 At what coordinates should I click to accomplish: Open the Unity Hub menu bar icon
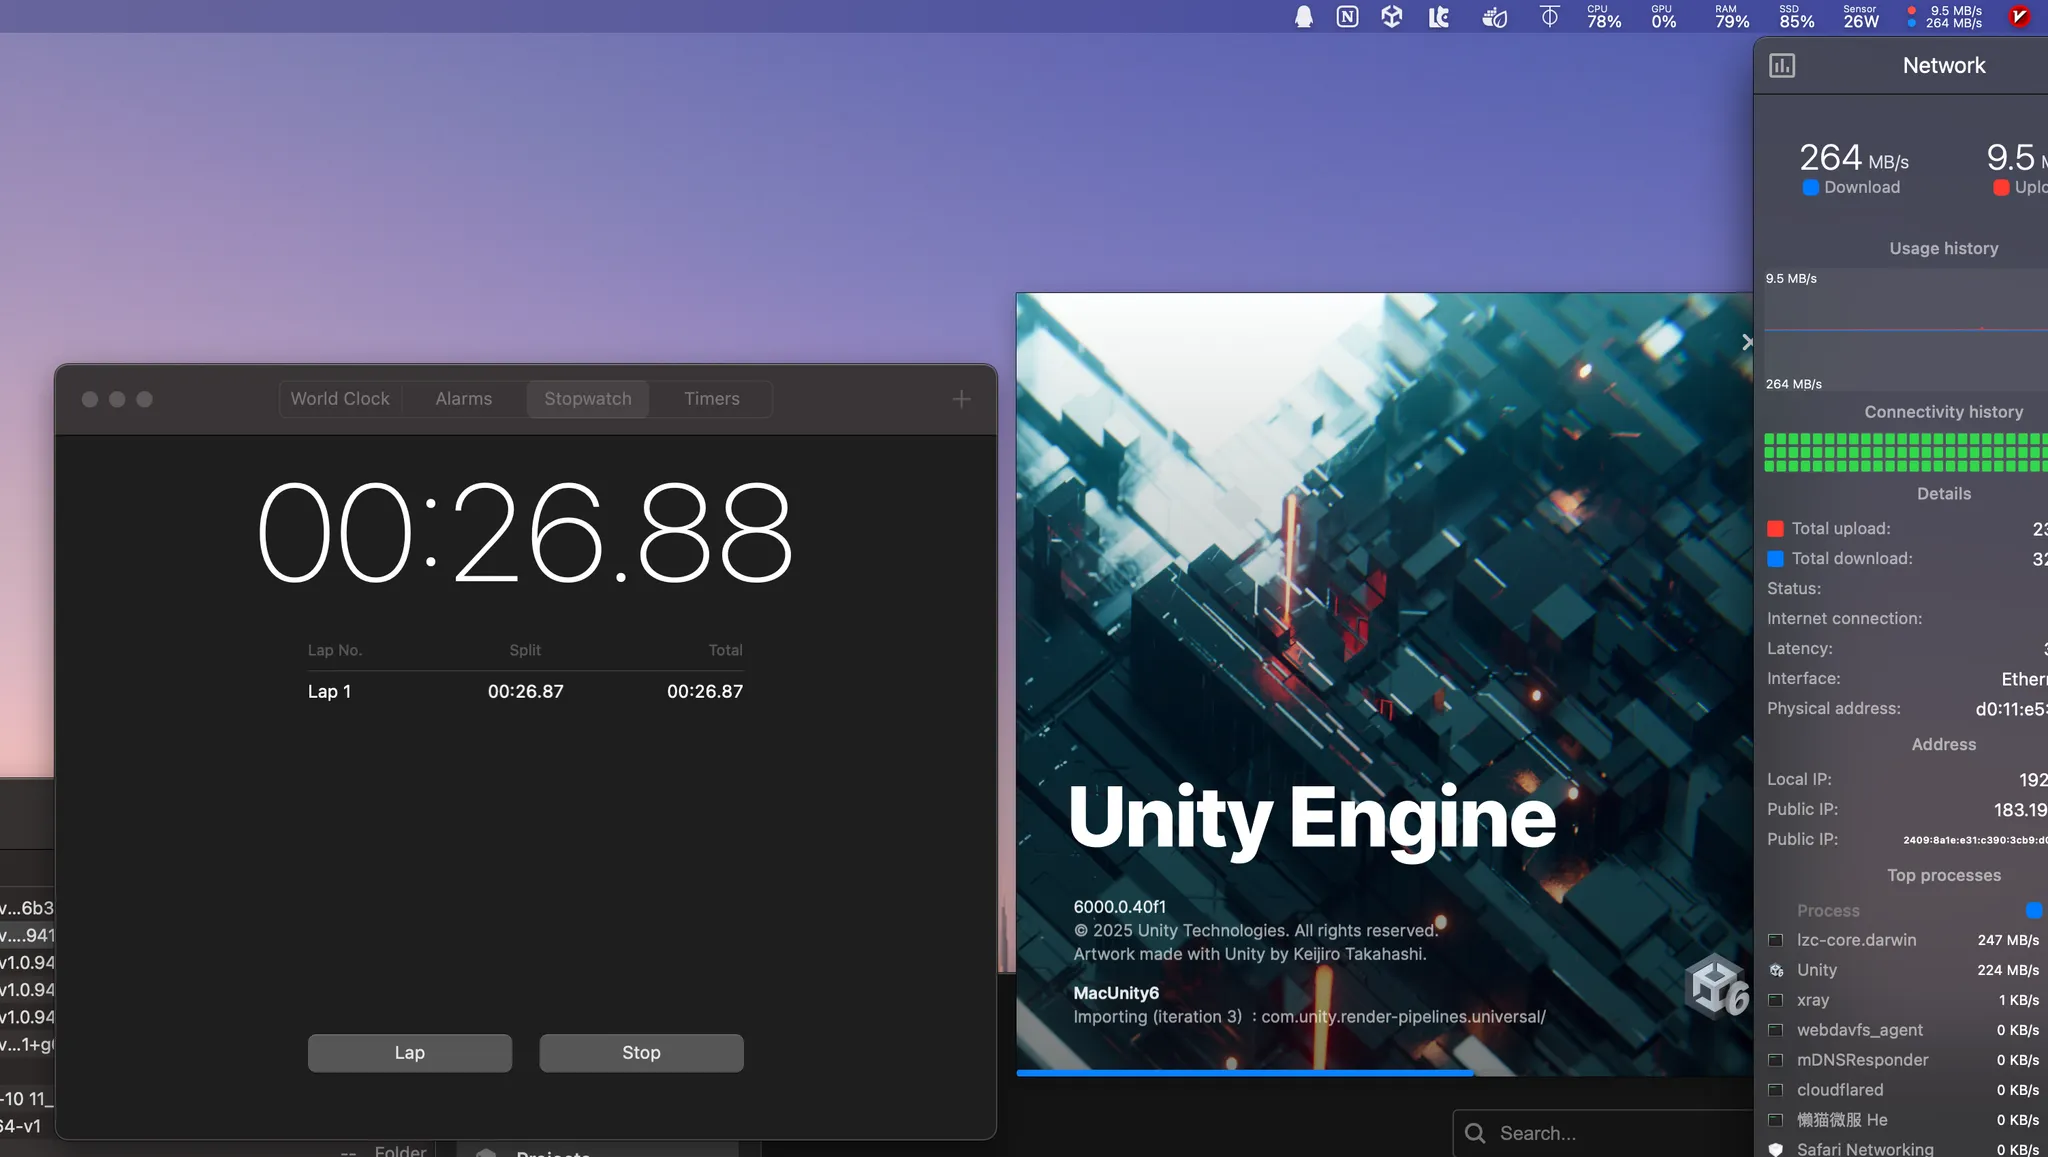click(1391, 17)
